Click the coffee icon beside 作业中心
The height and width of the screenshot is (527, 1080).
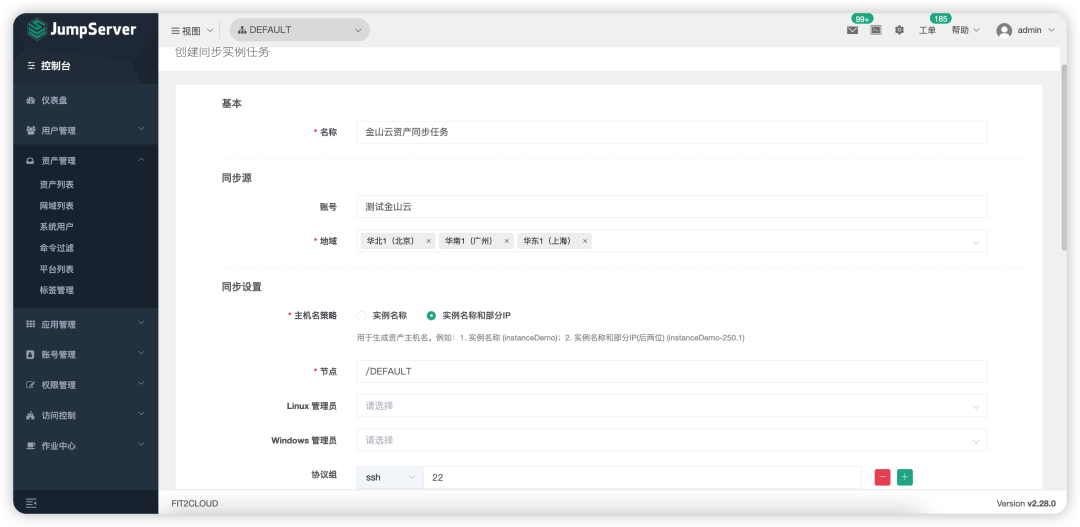pos(30,446)
